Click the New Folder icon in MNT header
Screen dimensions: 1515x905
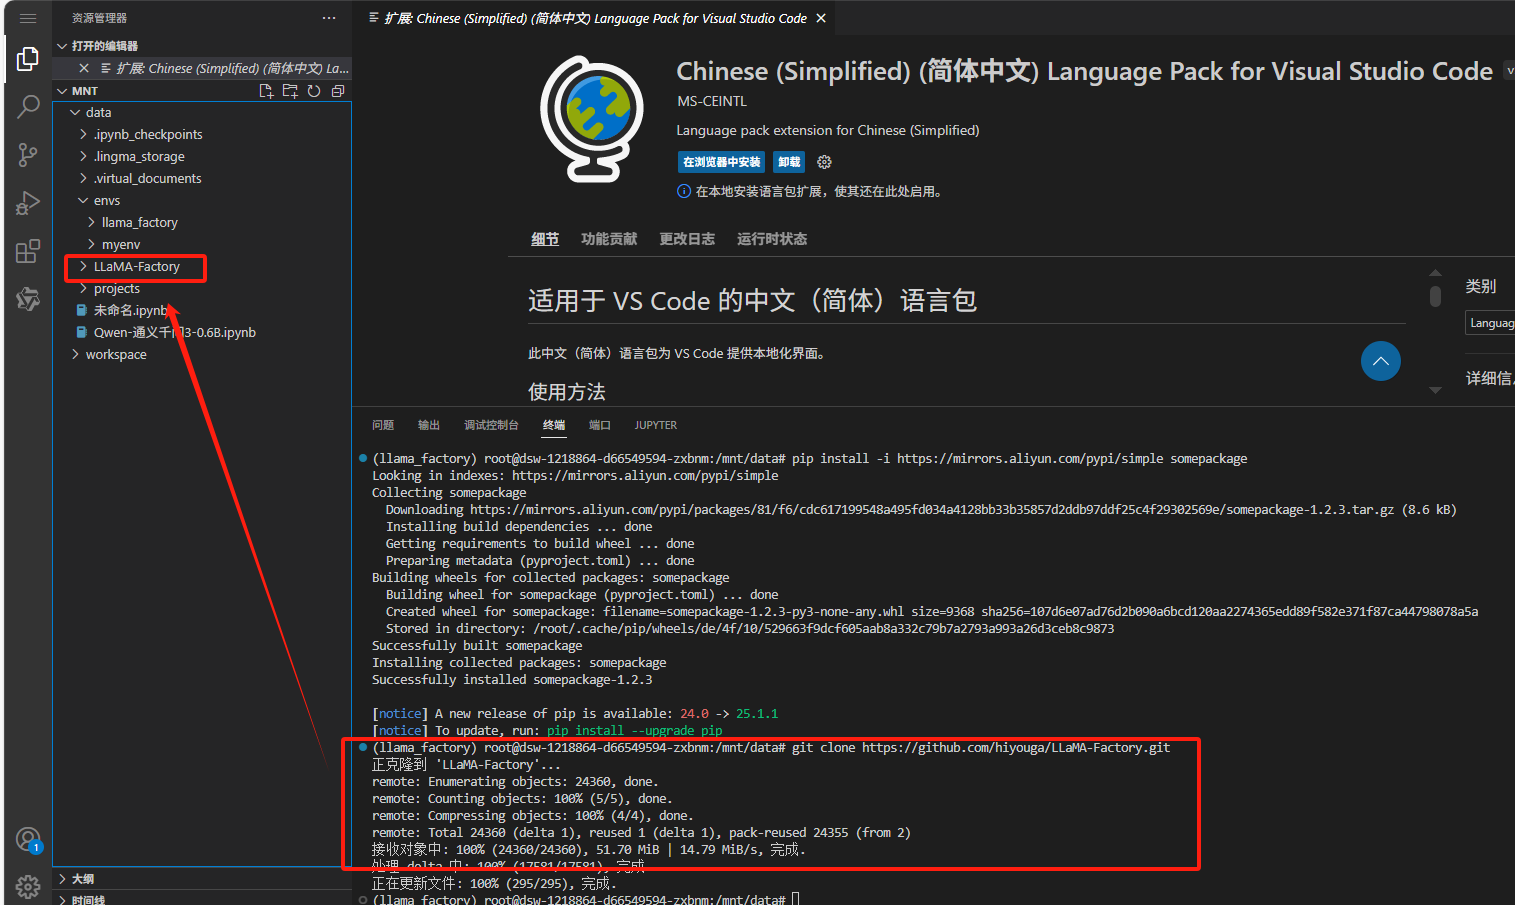coord(290,91)
